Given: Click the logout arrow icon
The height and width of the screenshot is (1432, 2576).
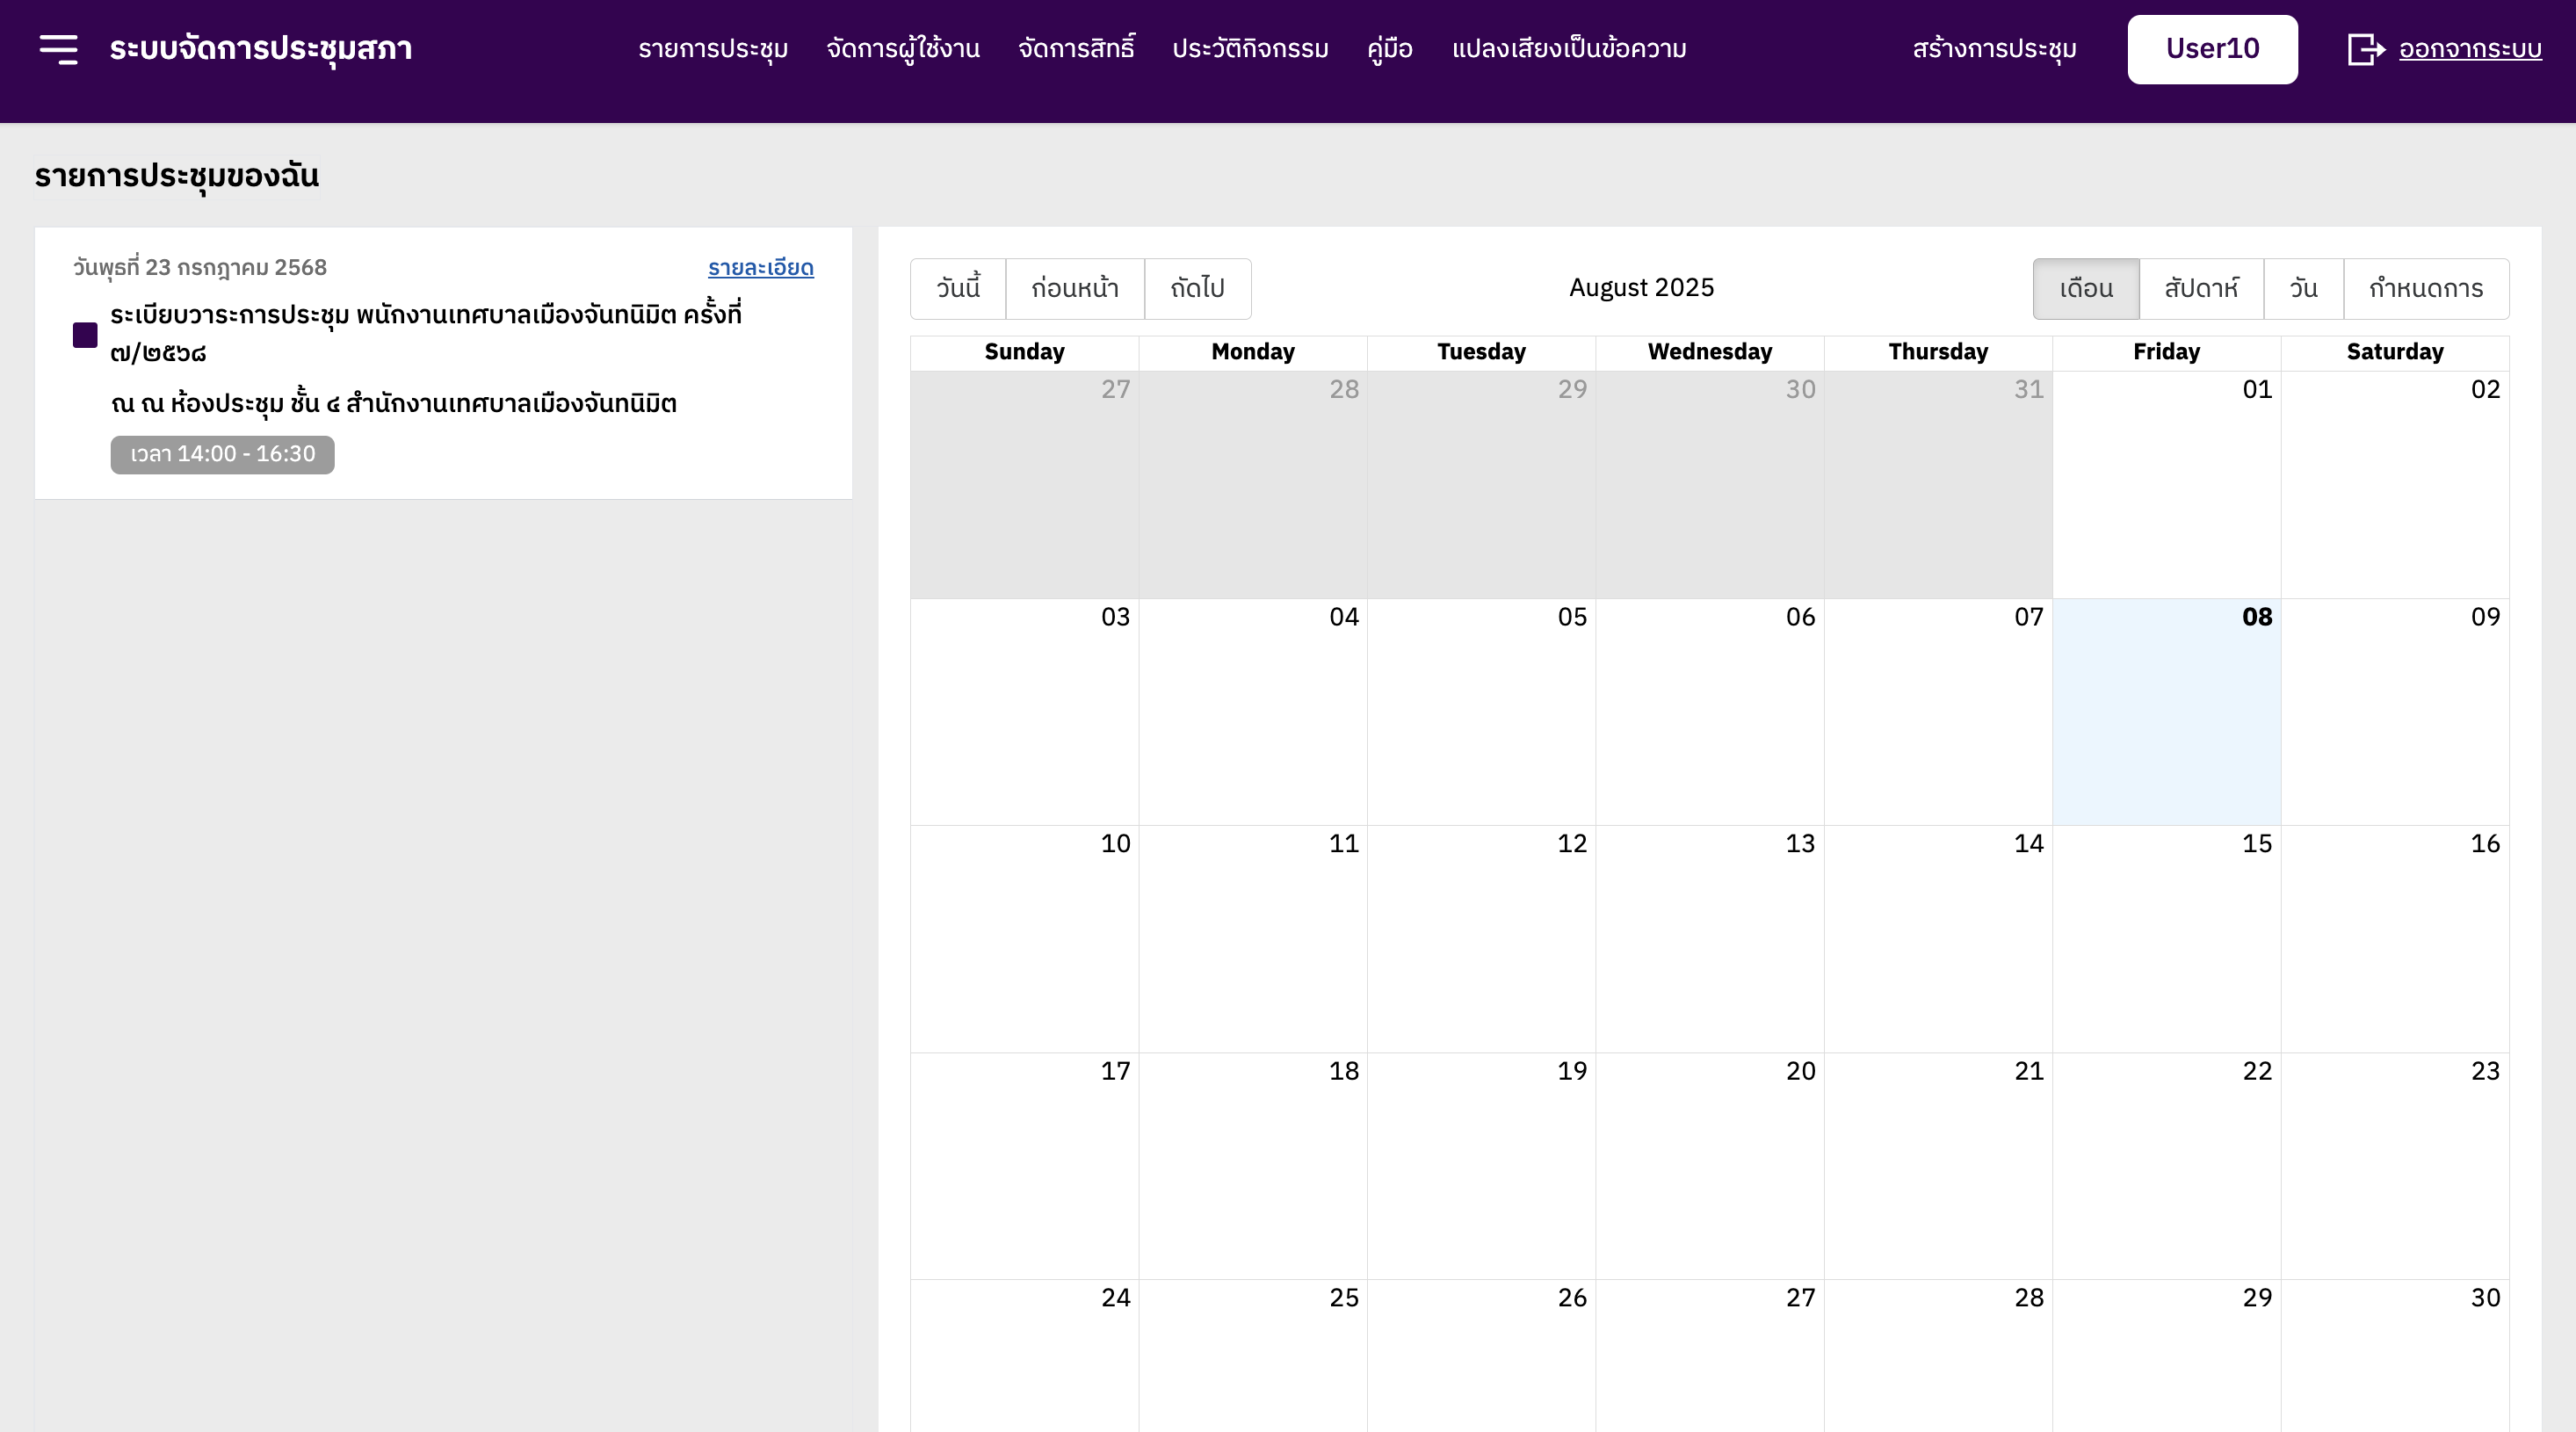Looking at the screenshot, I should pyautogui.click(x=2366, y=49).
